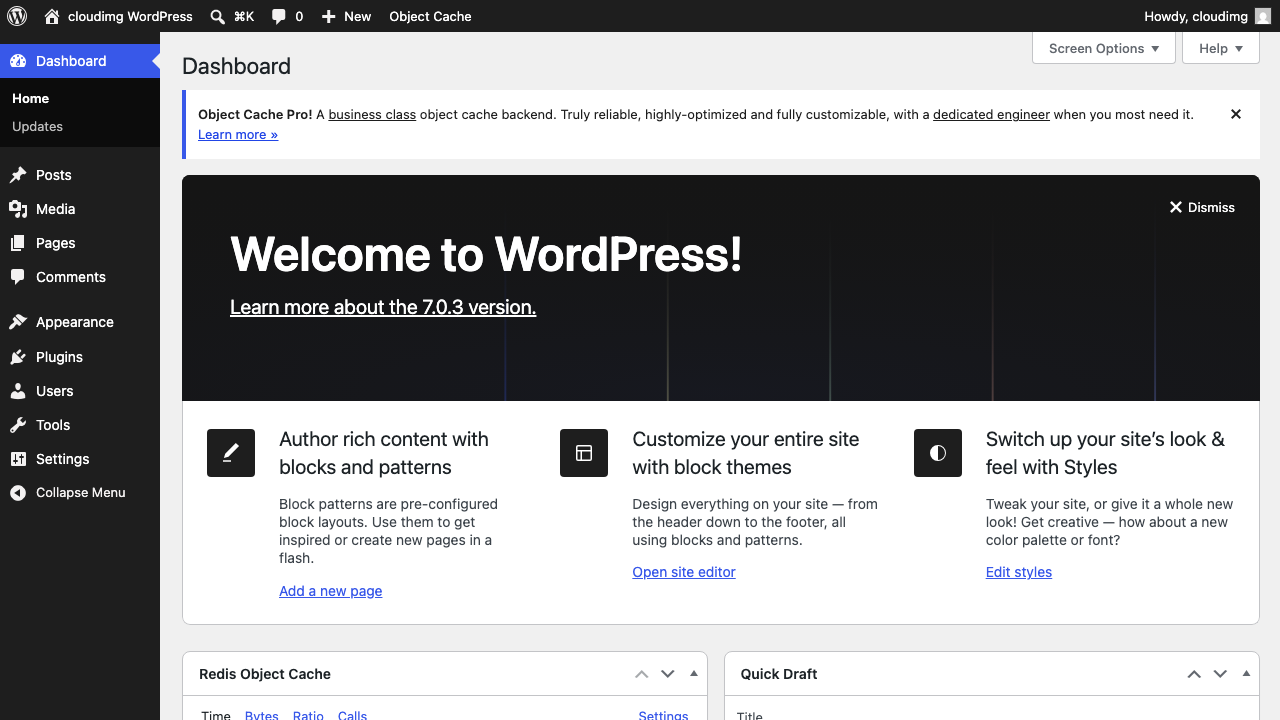Expand the Help dropdown tab

pyautogui.click(x=1221, y=48)
